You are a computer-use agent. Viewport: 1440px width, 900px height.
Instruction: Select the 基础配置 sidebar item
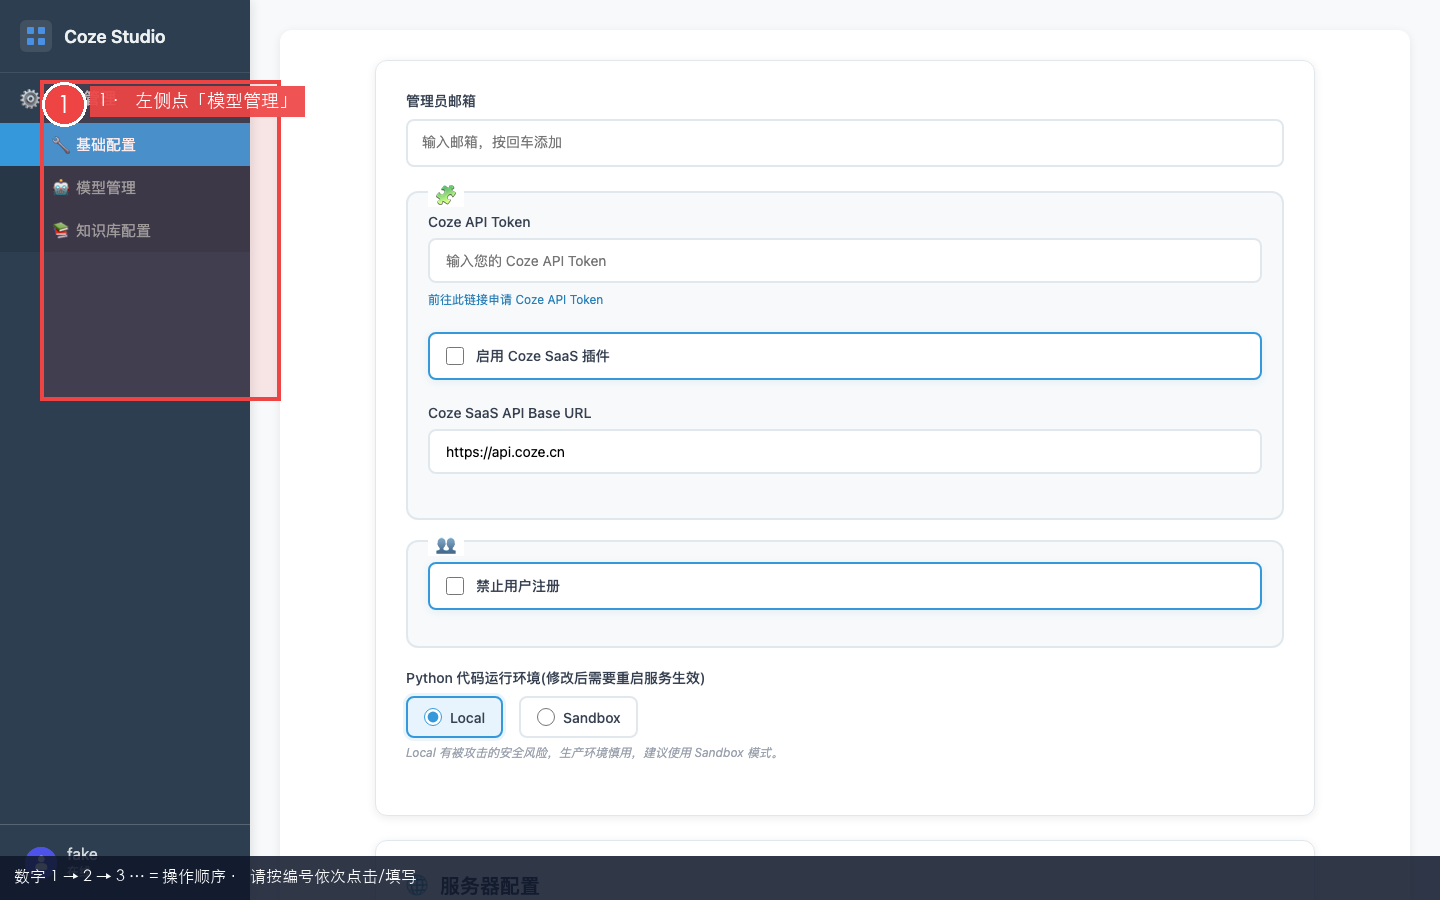[125, 144]
